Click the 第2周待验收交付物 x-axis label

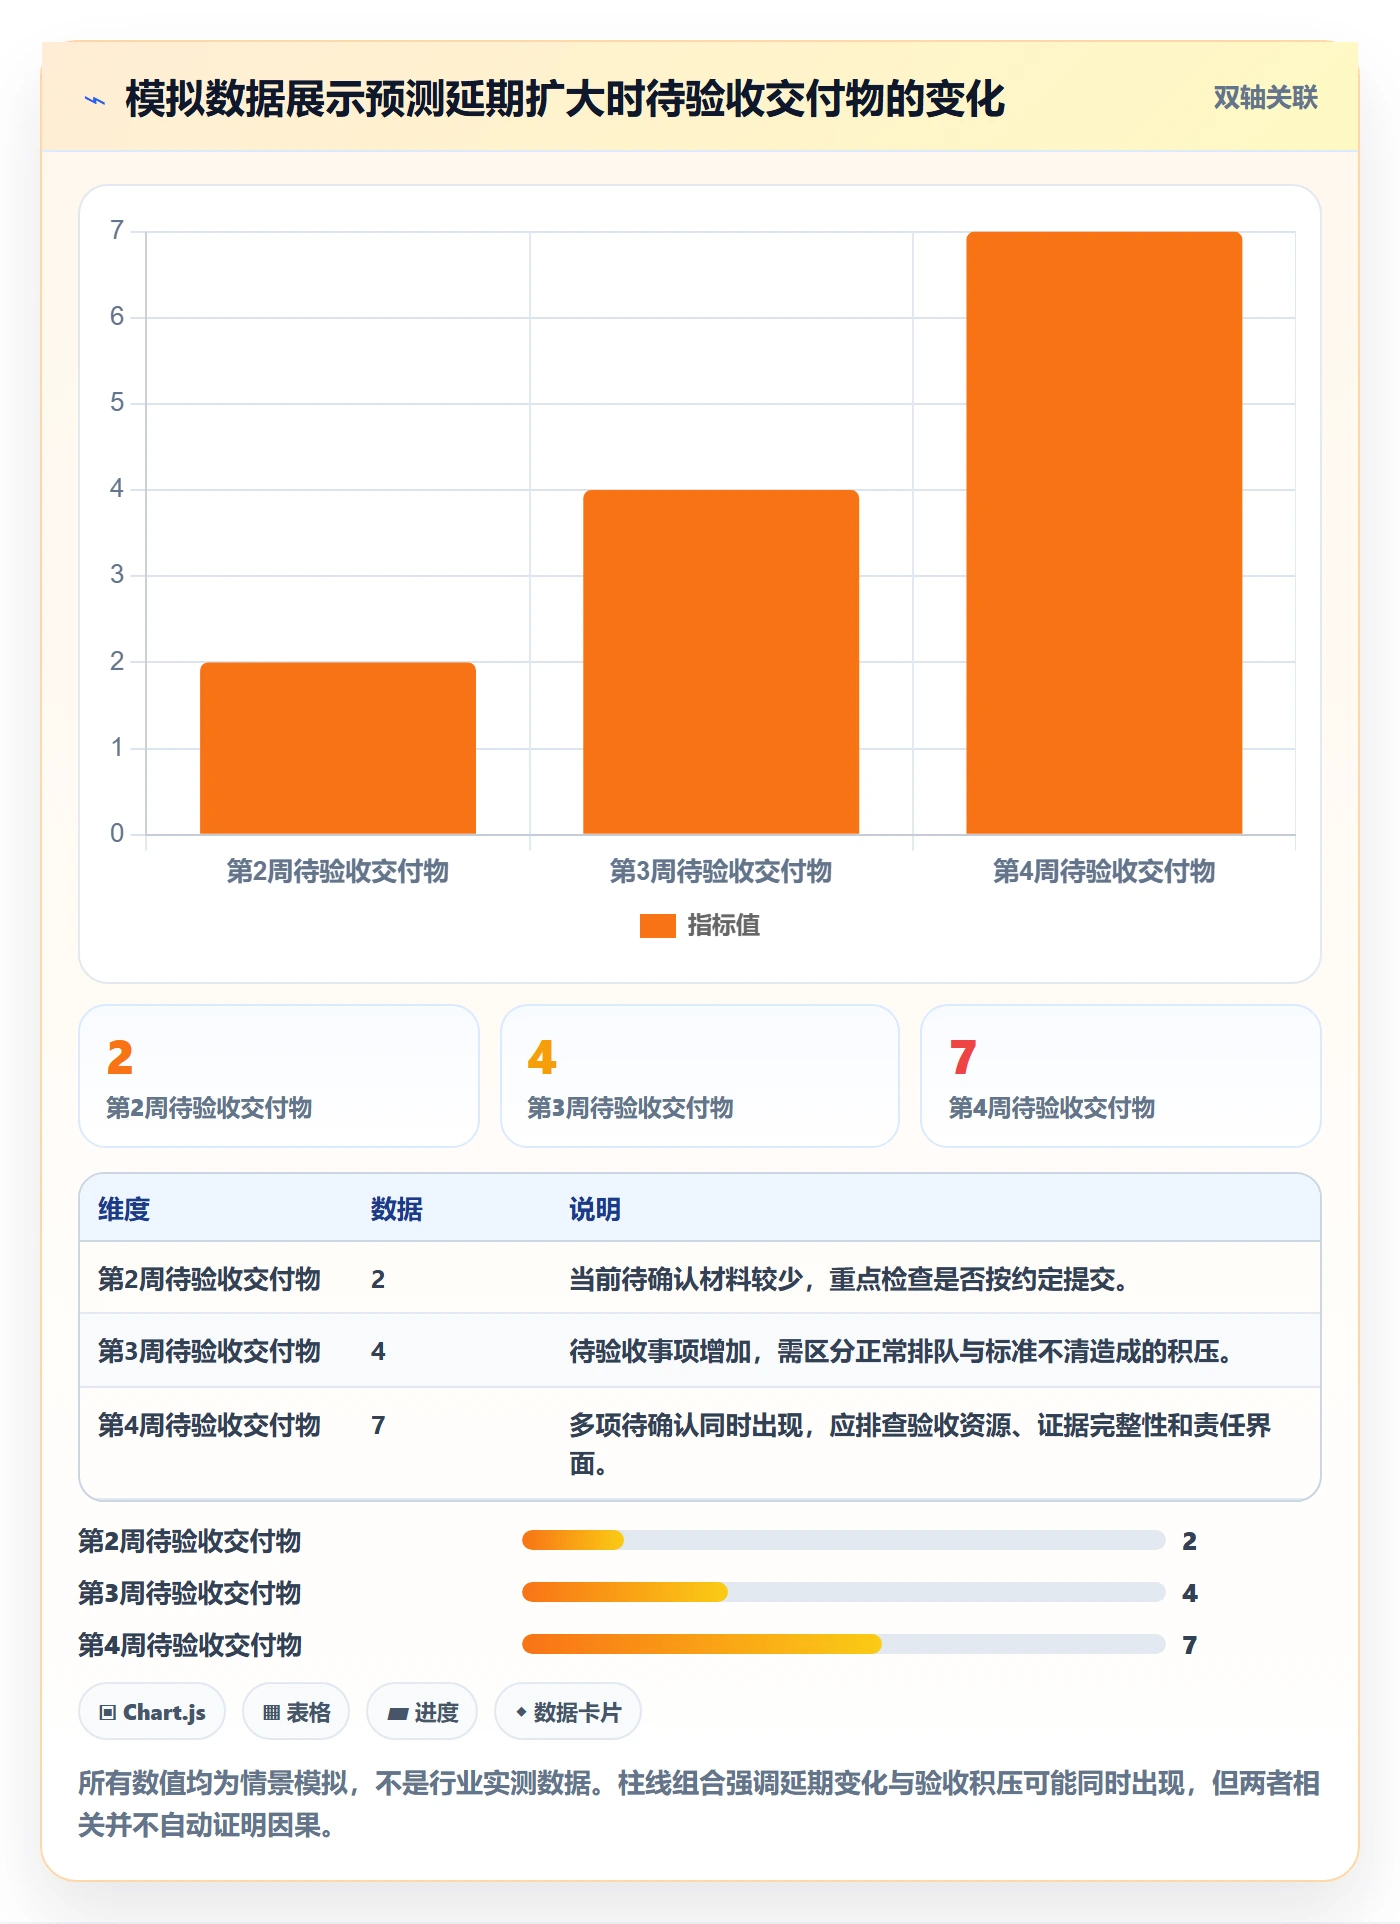338,871
